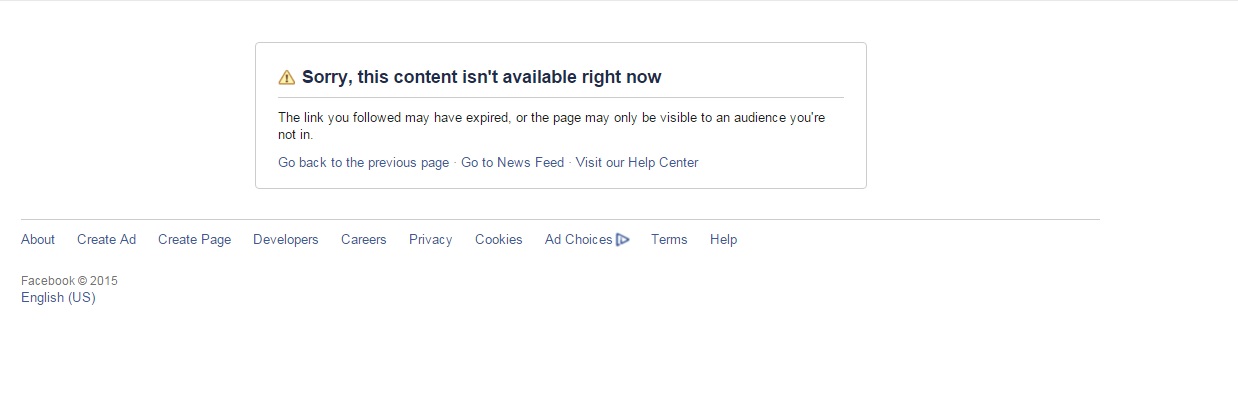Select the Create Page footer link
The width and height of the screenshot is (1238, 415).
[x=194, y=240]
